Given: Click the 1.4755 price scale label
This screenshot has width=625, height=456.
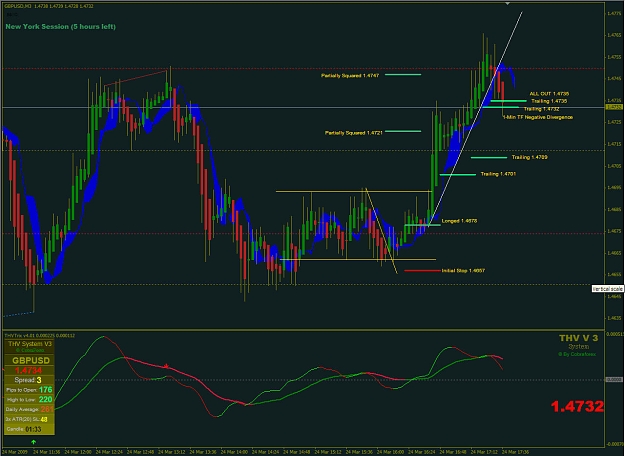Looking at the screenshot, I should 614,57.
